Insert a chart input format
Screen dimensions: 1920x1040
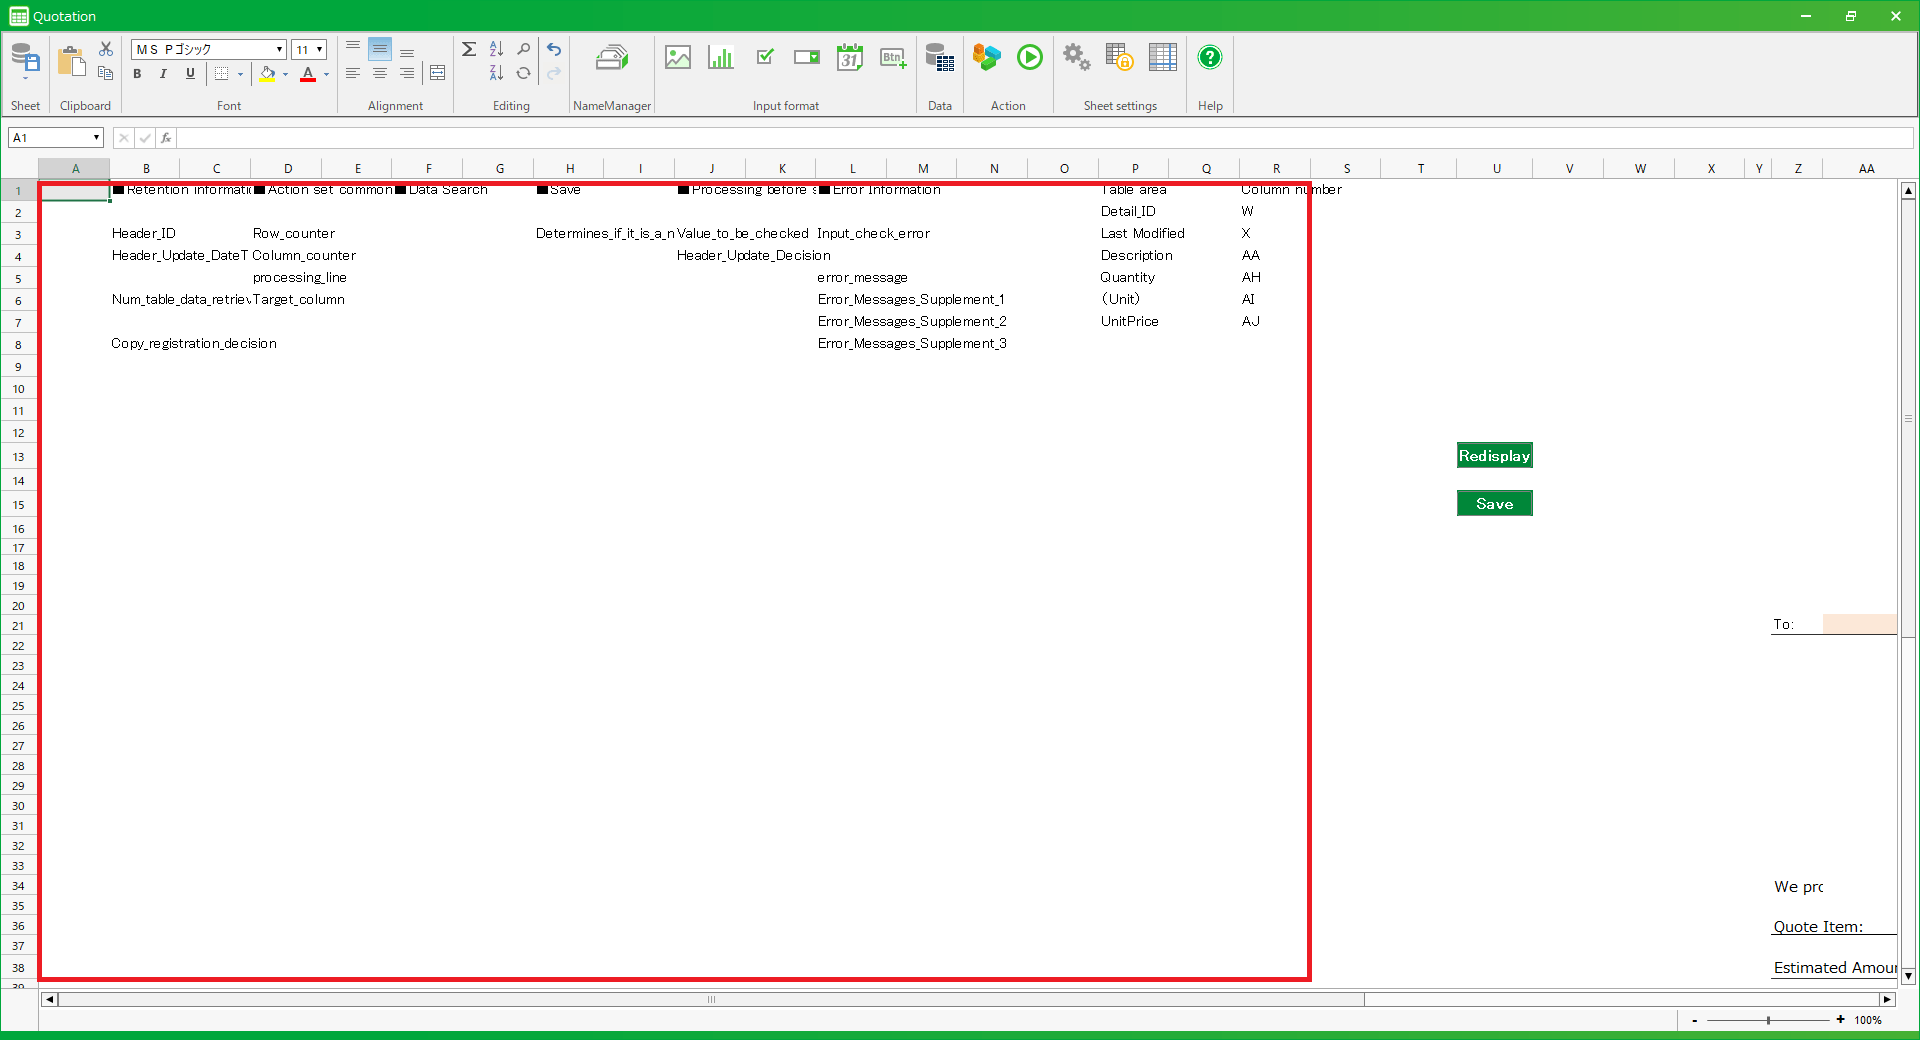click(720, 58)
